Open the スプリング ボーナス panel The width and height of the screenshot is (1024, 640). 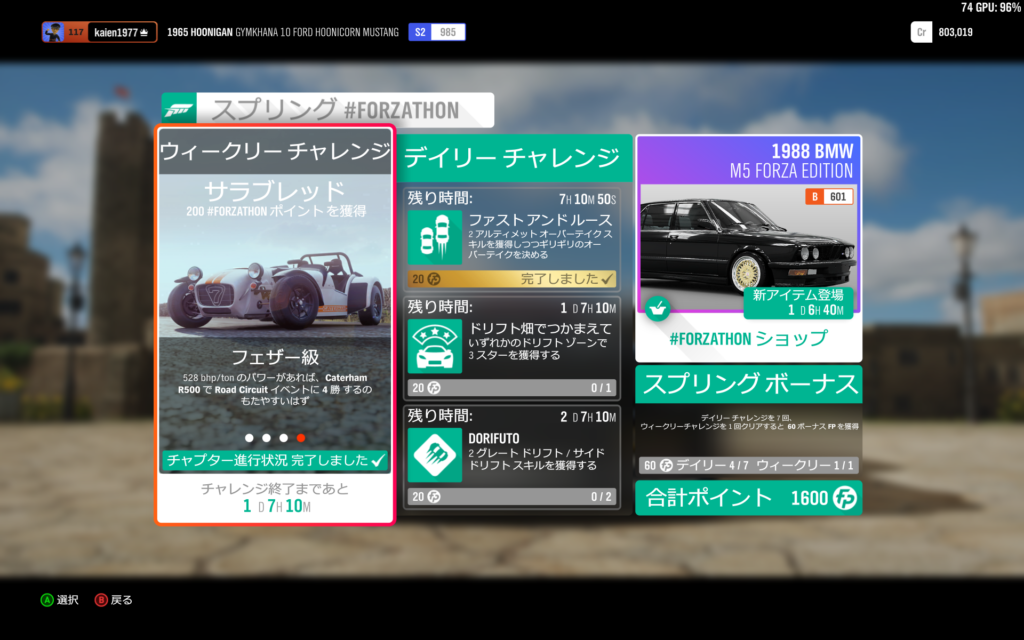pos(748,384)
